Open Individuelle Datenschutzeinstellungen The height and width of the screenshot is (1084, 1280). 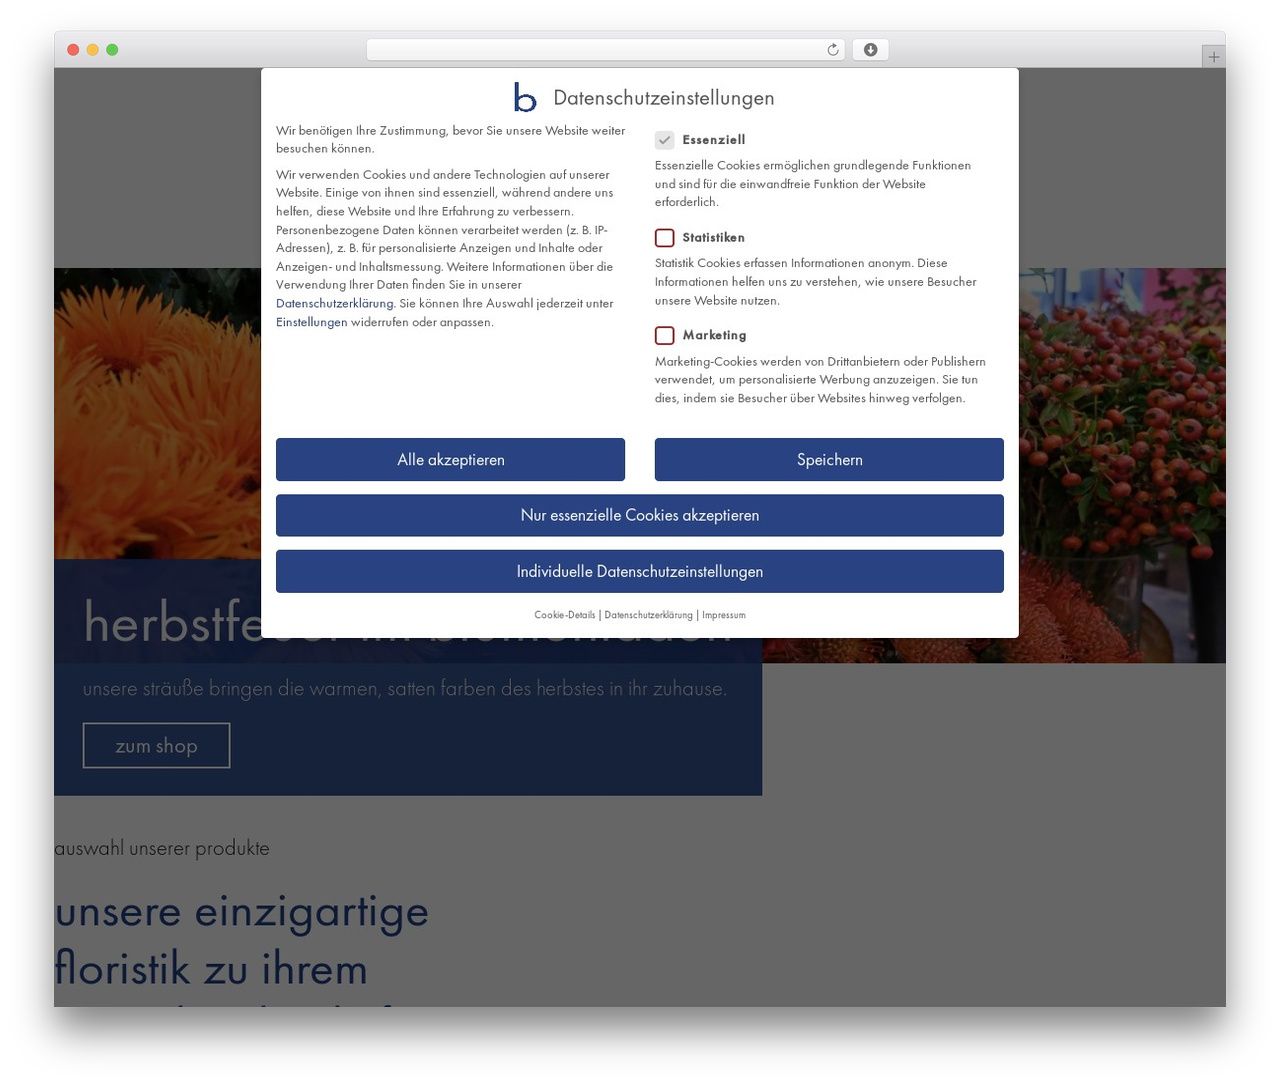pos(640,571)
